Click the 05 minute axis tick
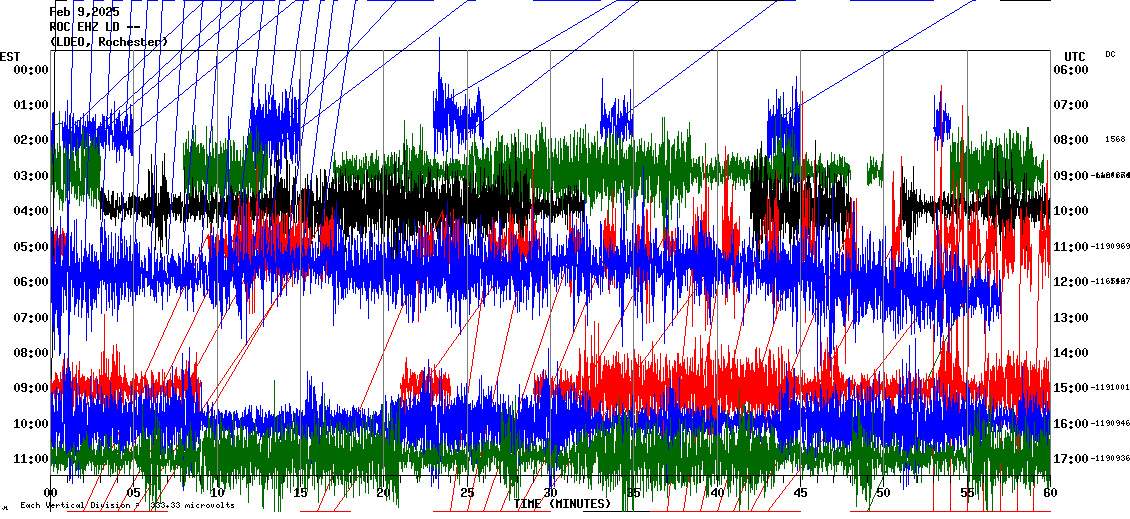Screen dimensions: 1130x519 (x=134, y=493)
